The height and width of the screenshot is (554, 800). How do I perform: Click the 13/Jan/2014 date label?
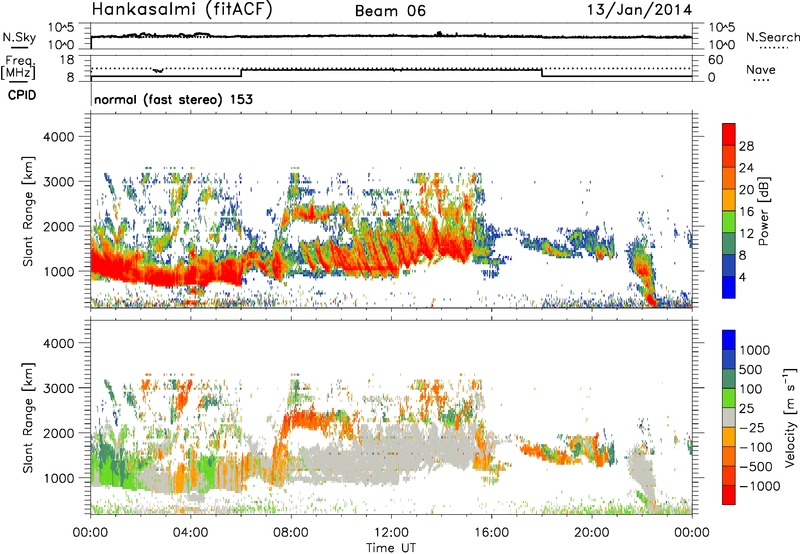(x=639, y=10)
